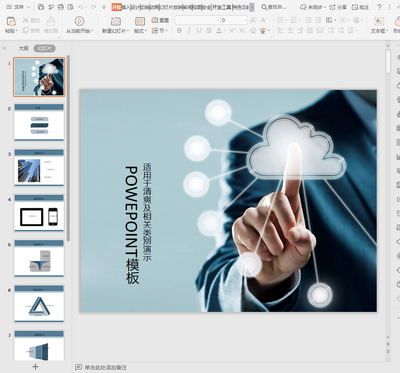Open the font size combo box showing 0
The width and height of the screenshot is (400, 373).
(234, 20)
